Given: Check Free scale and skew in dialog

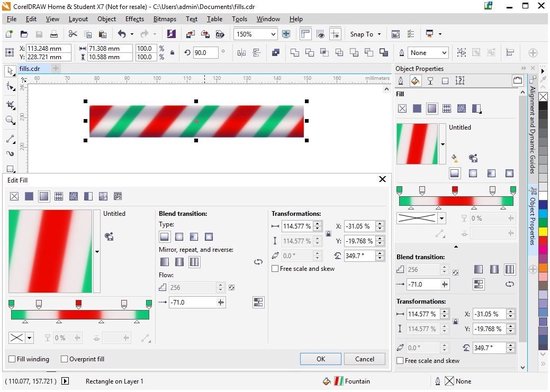Looking at the screenshot, I should coord(275,269).
